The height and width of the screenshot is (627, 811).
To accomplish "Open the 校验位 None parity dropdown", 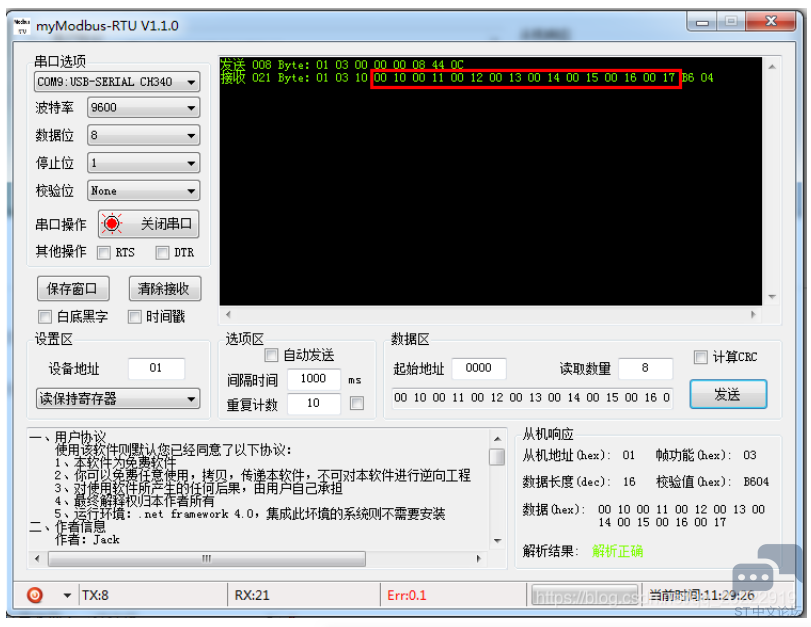I will click(142, 191).
